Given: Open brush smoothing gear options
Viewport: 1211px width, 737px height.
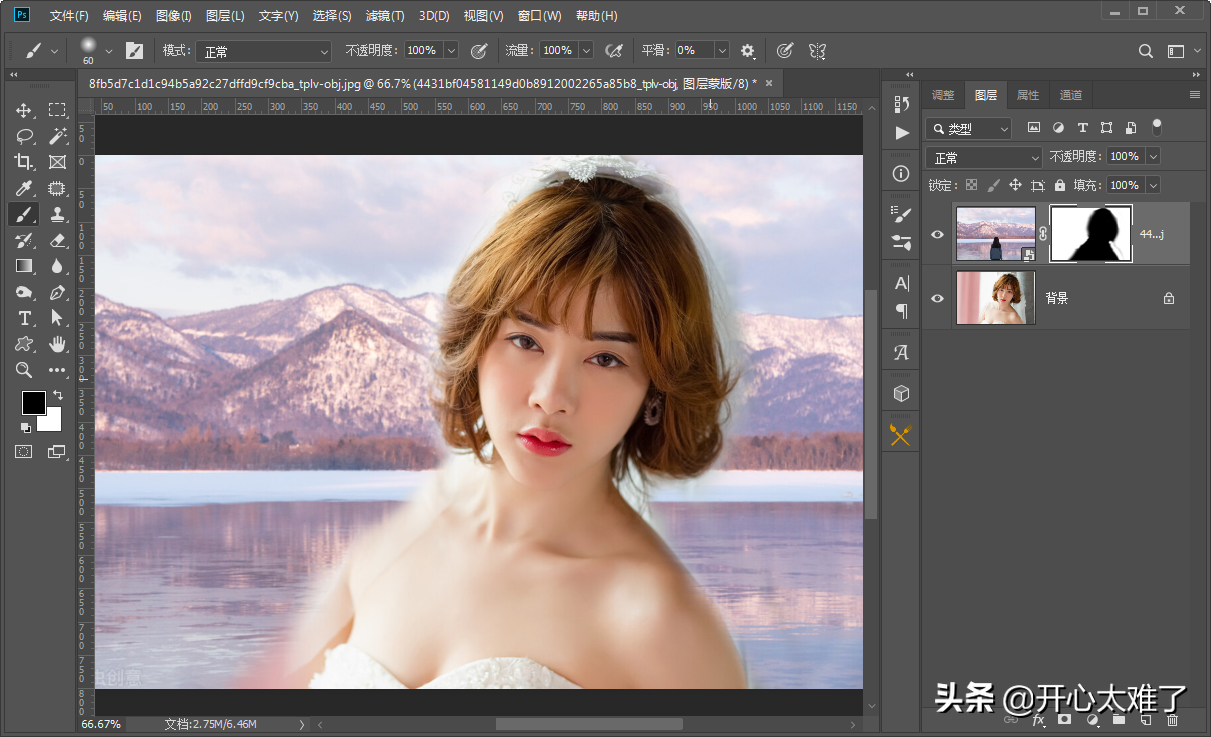Looking at the screenshot, I should 748,50.
